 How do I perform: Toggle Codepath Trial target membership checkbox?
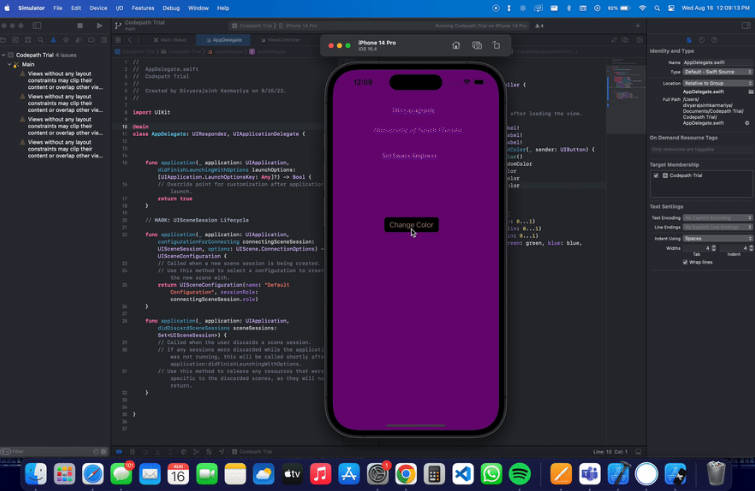pyautogui.click(x=656, y=175)
